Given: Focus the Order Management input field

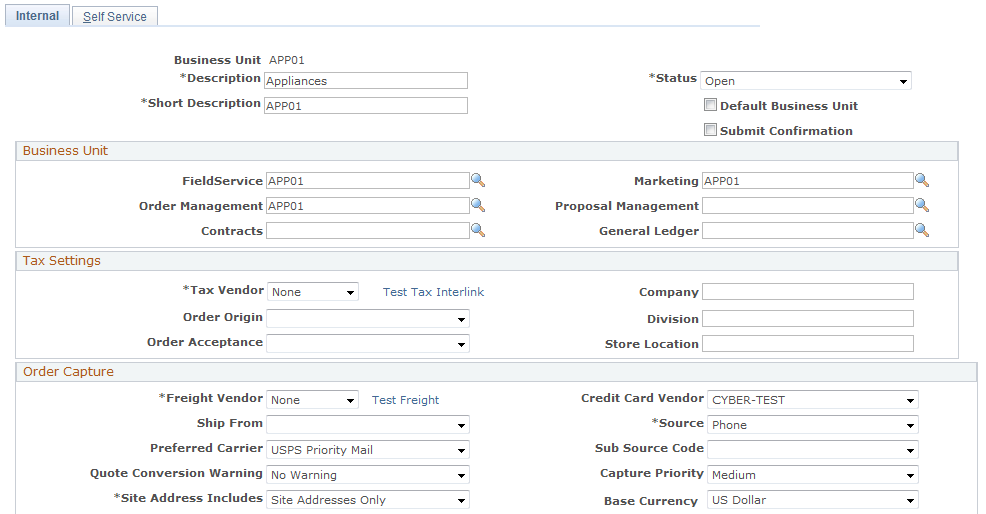Looking at the screenshot, I should coord(368,206).
